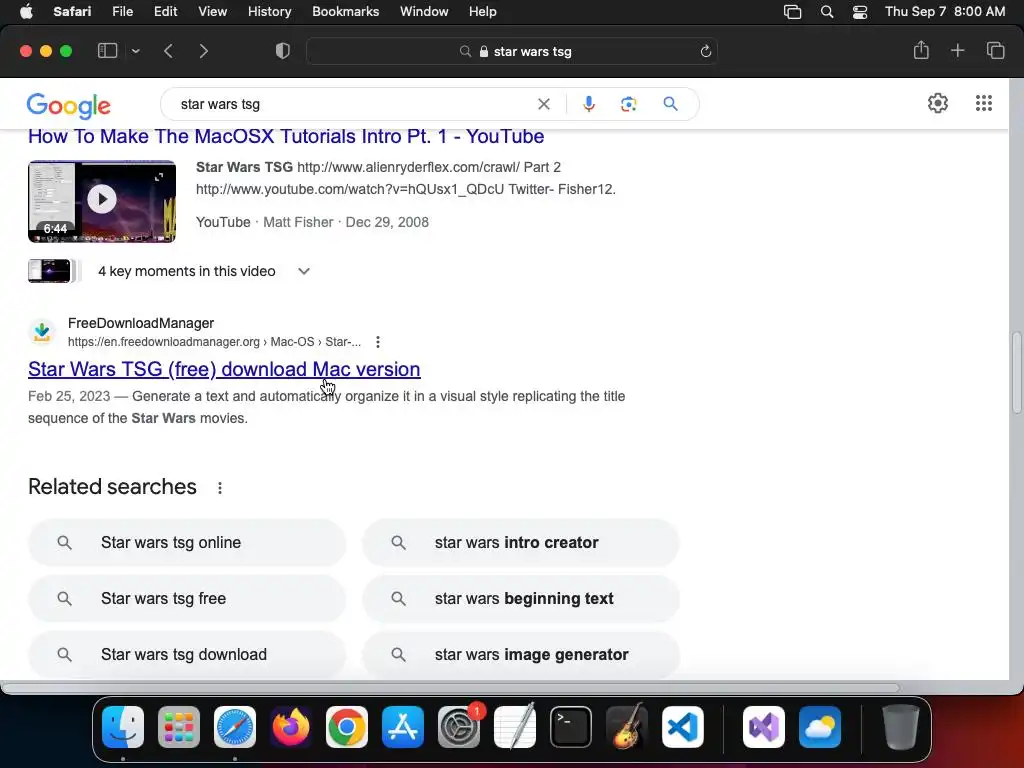Clear the Google search query
Image resolution: width=1024 pixels, height=768 pixels.
[543, 104]
